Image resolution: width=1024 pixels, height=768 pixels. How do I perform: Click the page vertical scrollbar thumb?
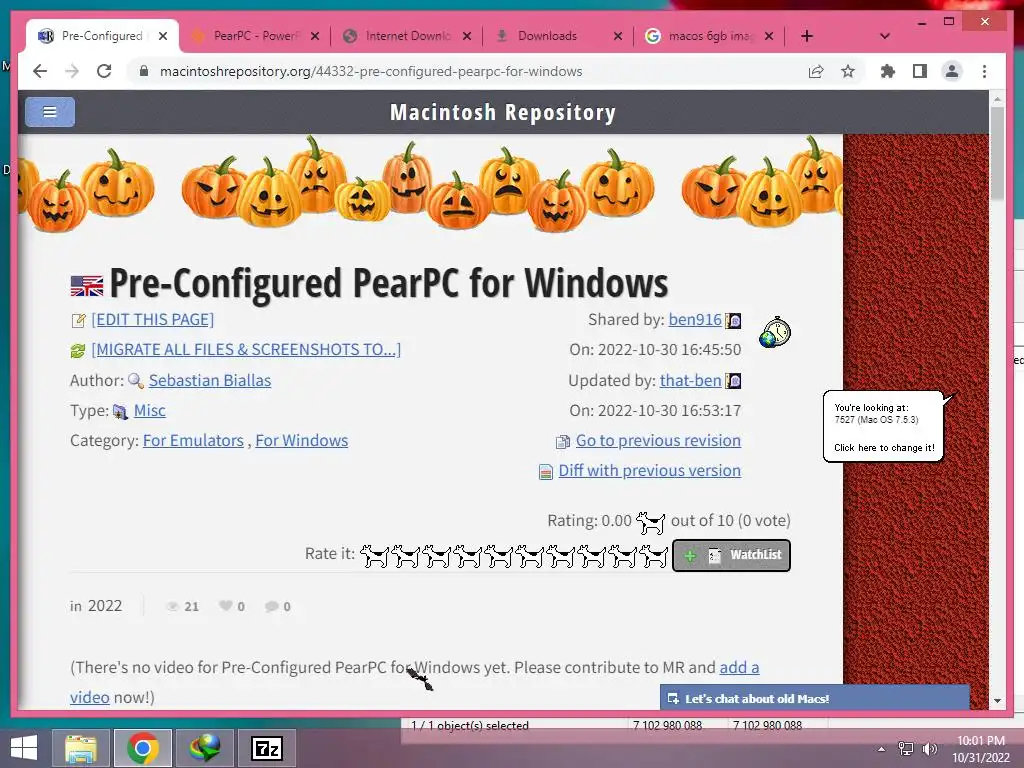click(997, 153)
